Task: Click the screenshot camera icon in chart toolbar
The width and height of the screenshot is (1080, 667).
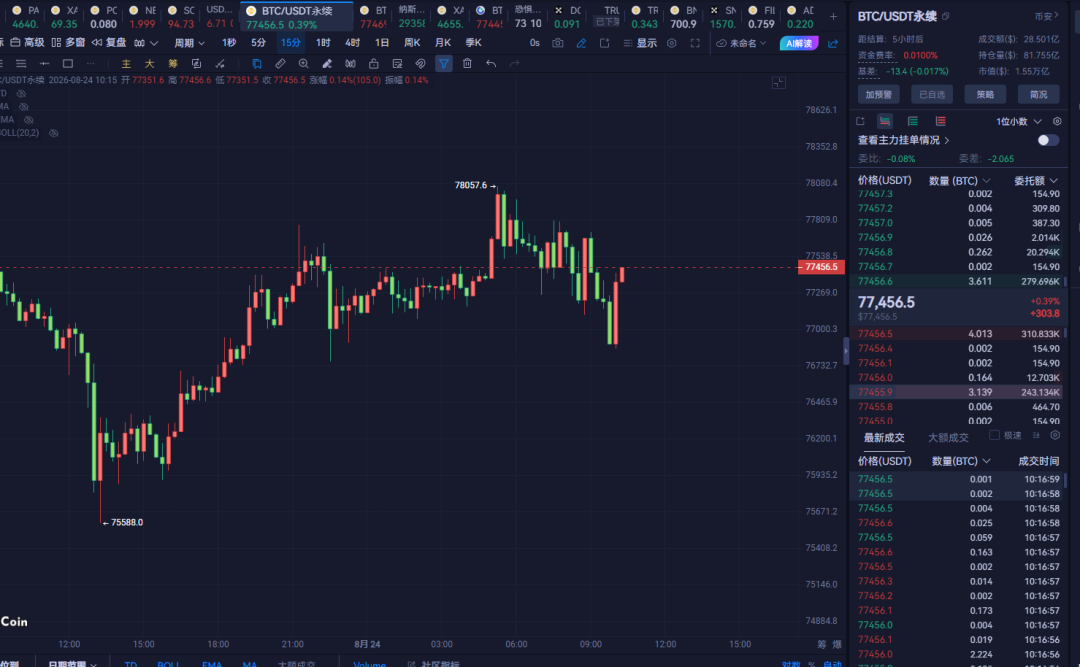Action: pos(557,43)
